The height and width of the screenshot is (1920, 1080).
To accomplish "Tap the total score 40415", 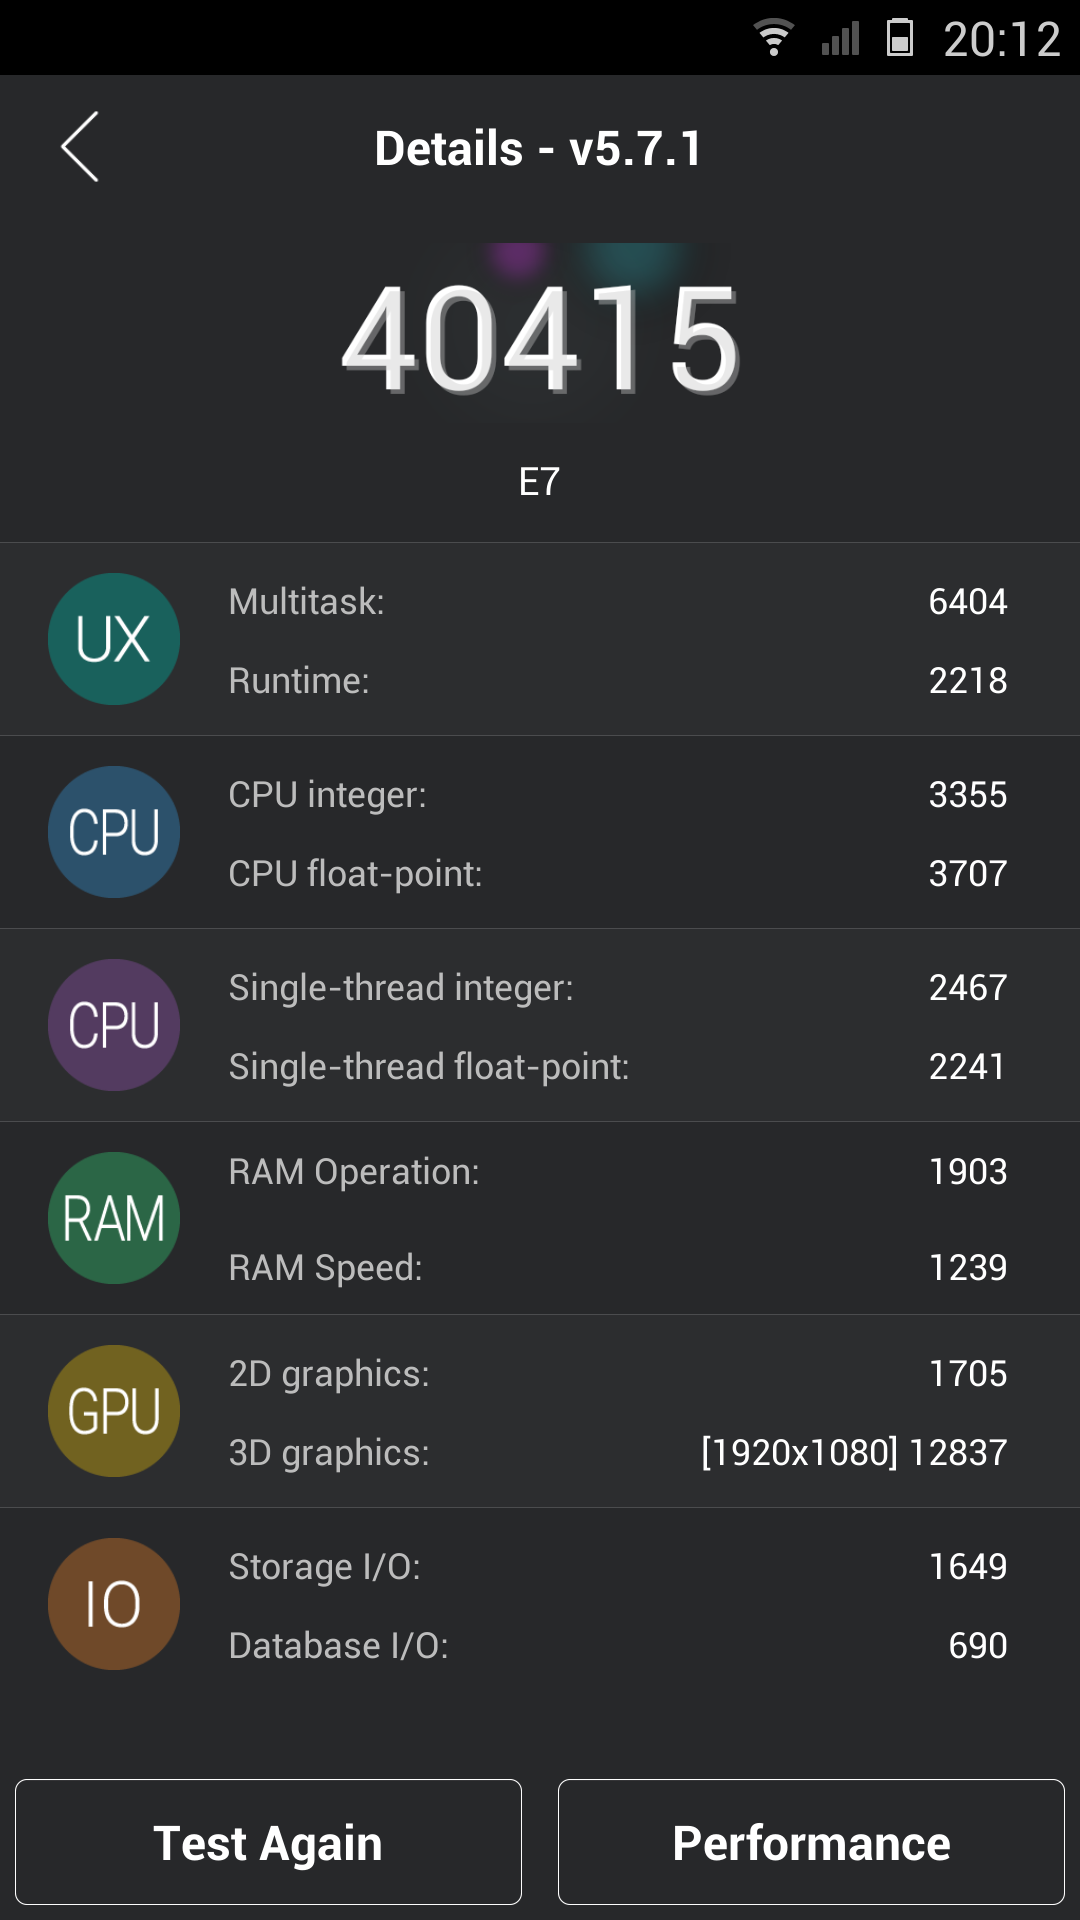I will coord(540,340).
